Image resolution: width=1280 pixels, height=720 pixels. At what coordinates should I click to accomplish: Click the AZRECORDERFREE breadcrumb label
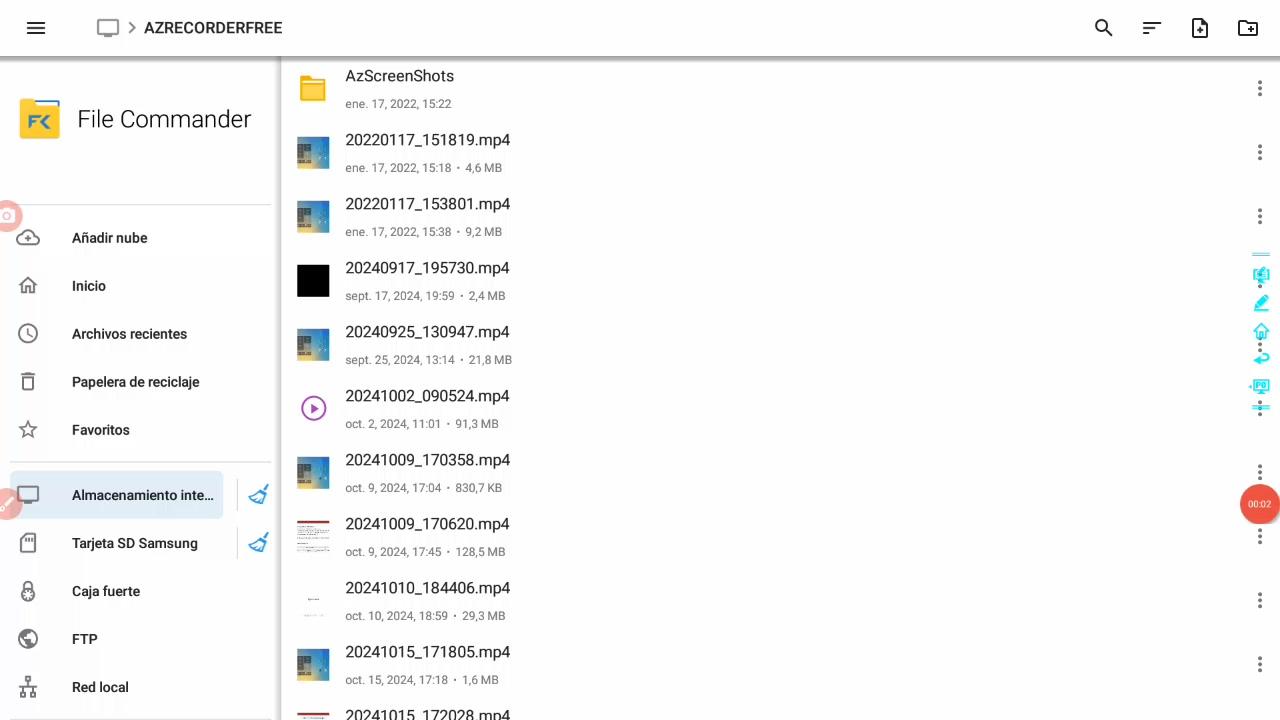[x=213, y=28]
